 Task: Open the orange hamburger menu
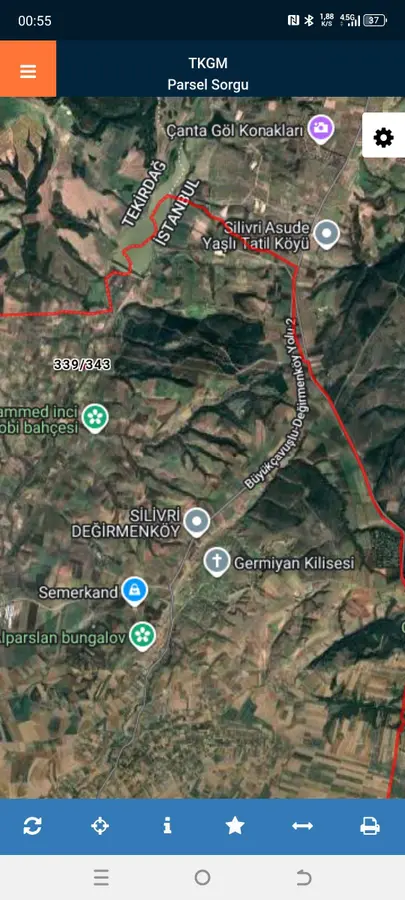[x=28, y=69]
